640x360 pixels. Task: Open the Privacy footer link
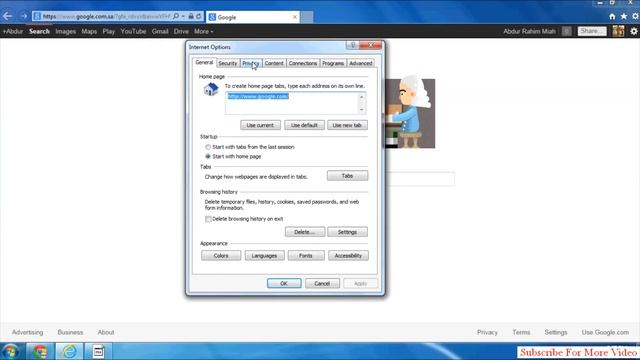pos(487,332)
